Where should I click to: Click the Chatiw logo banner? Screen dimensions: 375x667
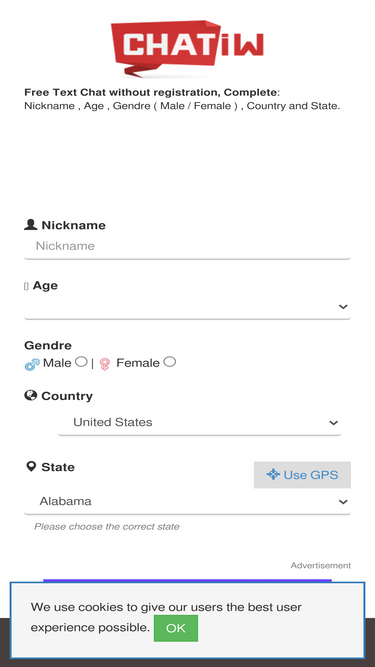point(187,48)
